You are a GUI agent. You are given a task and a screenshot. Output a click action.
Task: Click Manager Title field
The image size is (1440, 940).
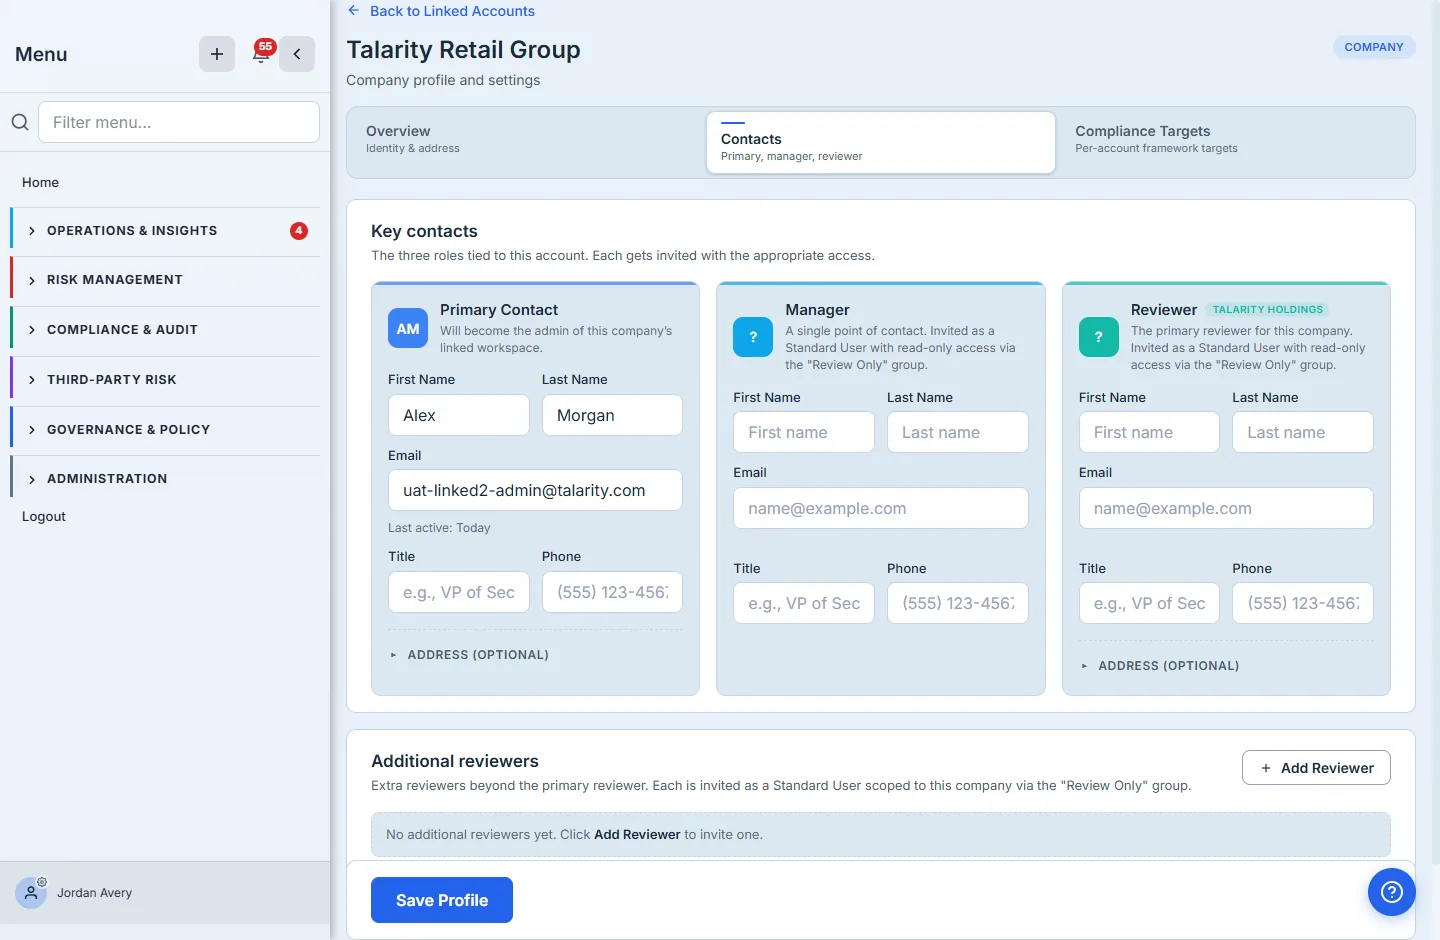point(804,603)
